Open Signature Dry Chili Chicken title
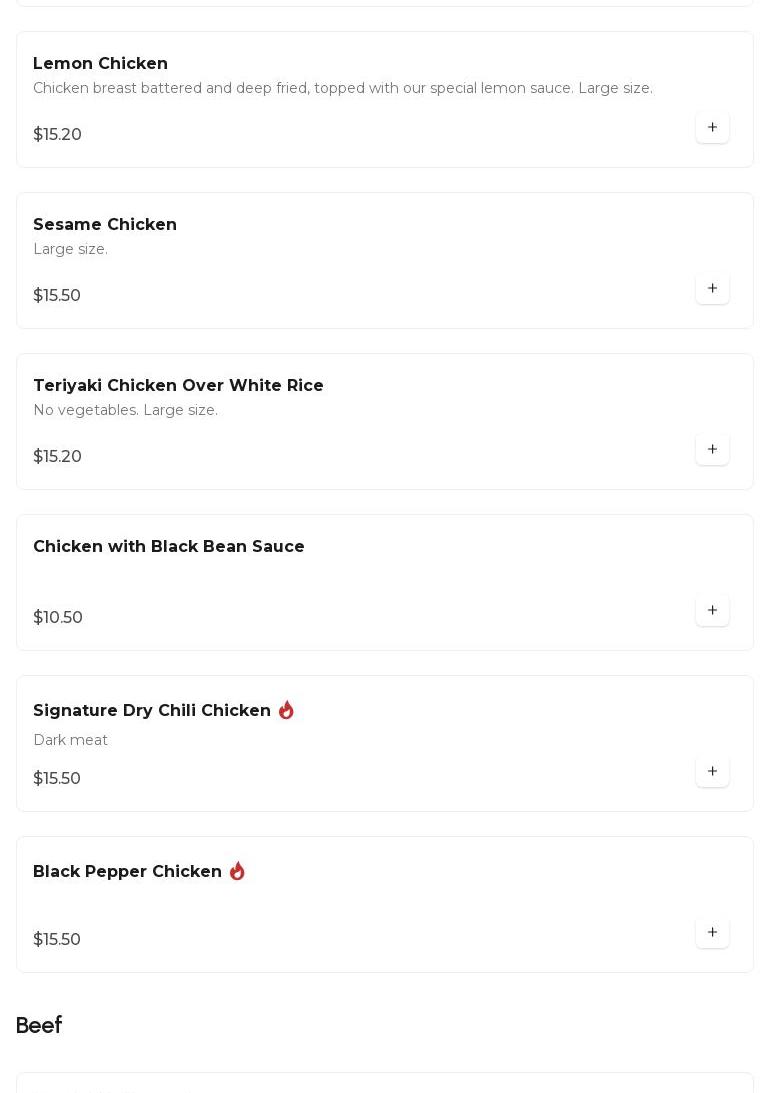This screenshot has height=1093, width=770. click(152, 711)
